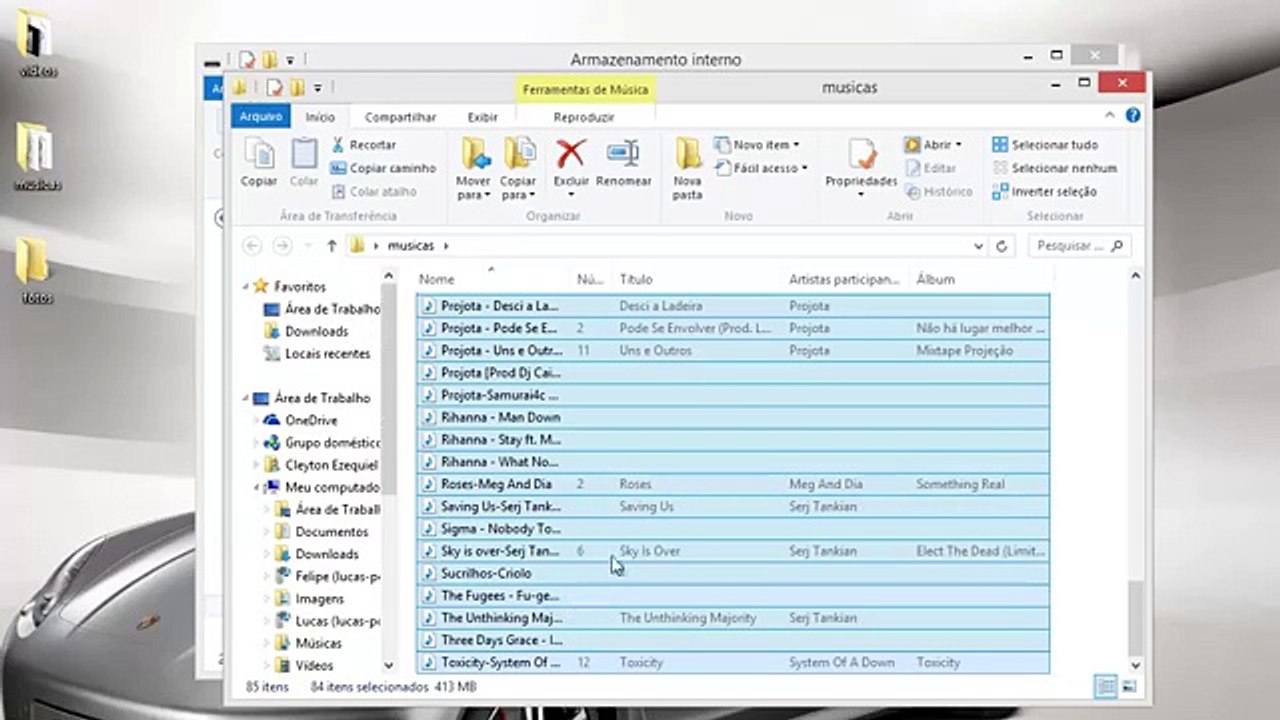The height and width of the screenshot is (720, 1280).
Task: Click the refresh address bar button
Action: [1002, 245]
